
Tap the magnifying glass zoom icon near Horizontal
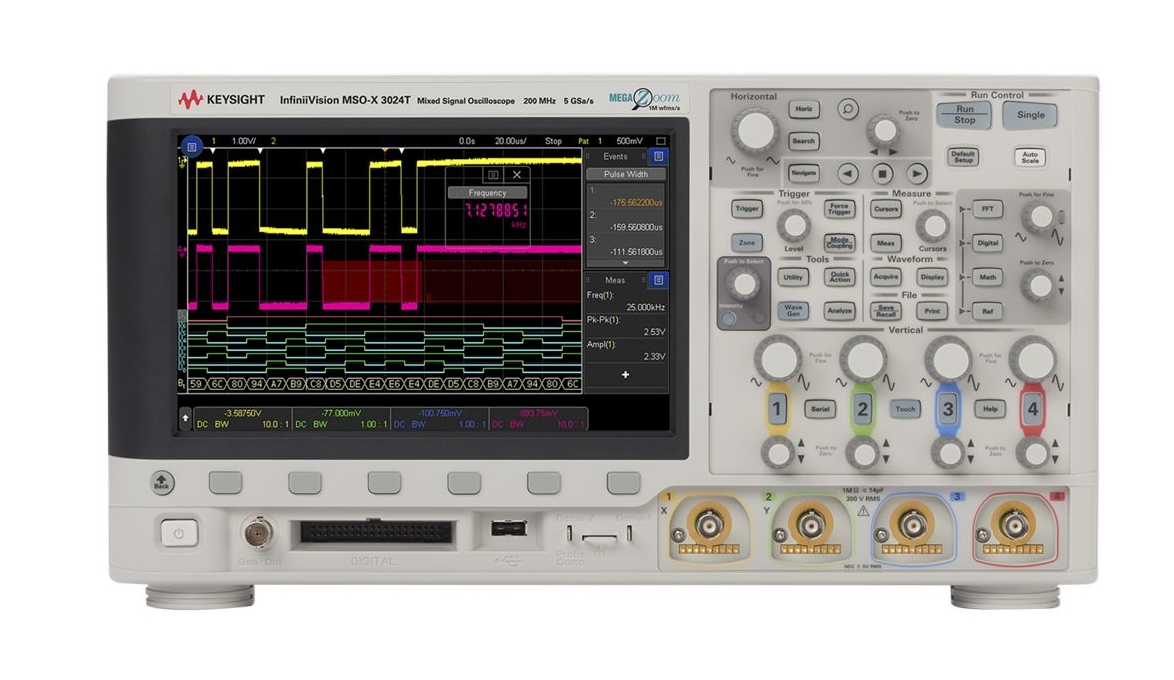click(848, 109)
